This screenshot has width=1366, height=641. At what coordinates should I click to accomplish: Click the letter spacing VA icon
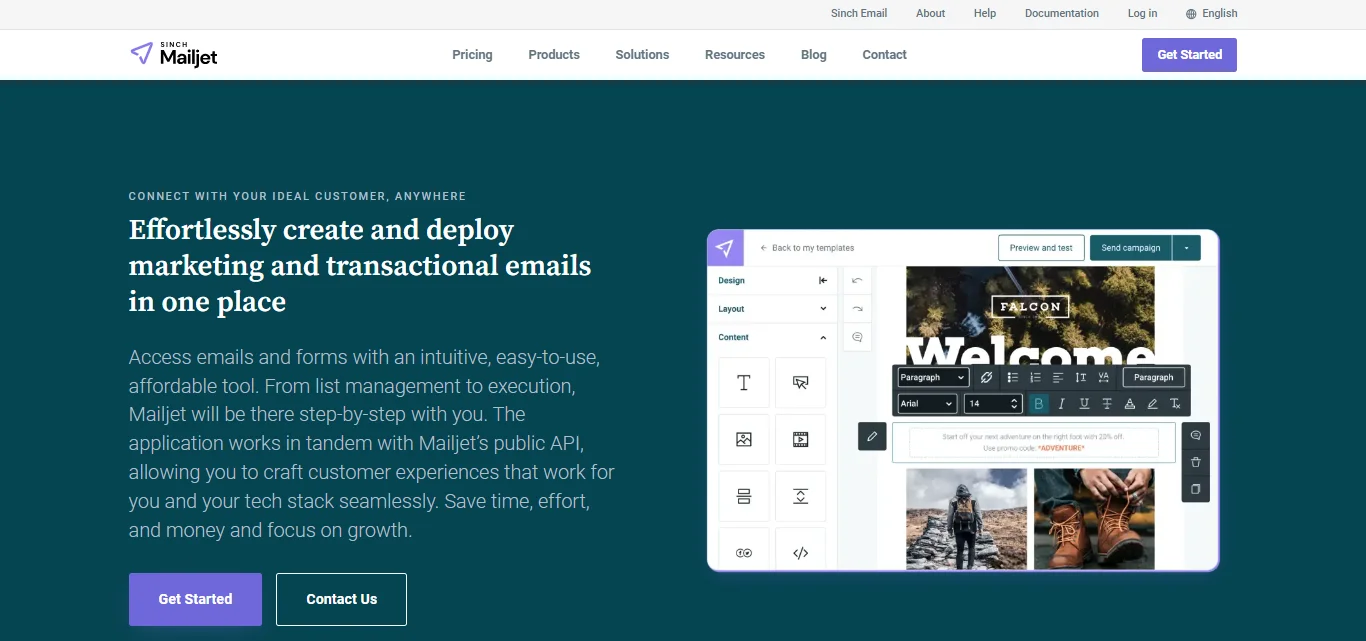coord(1104,377)
